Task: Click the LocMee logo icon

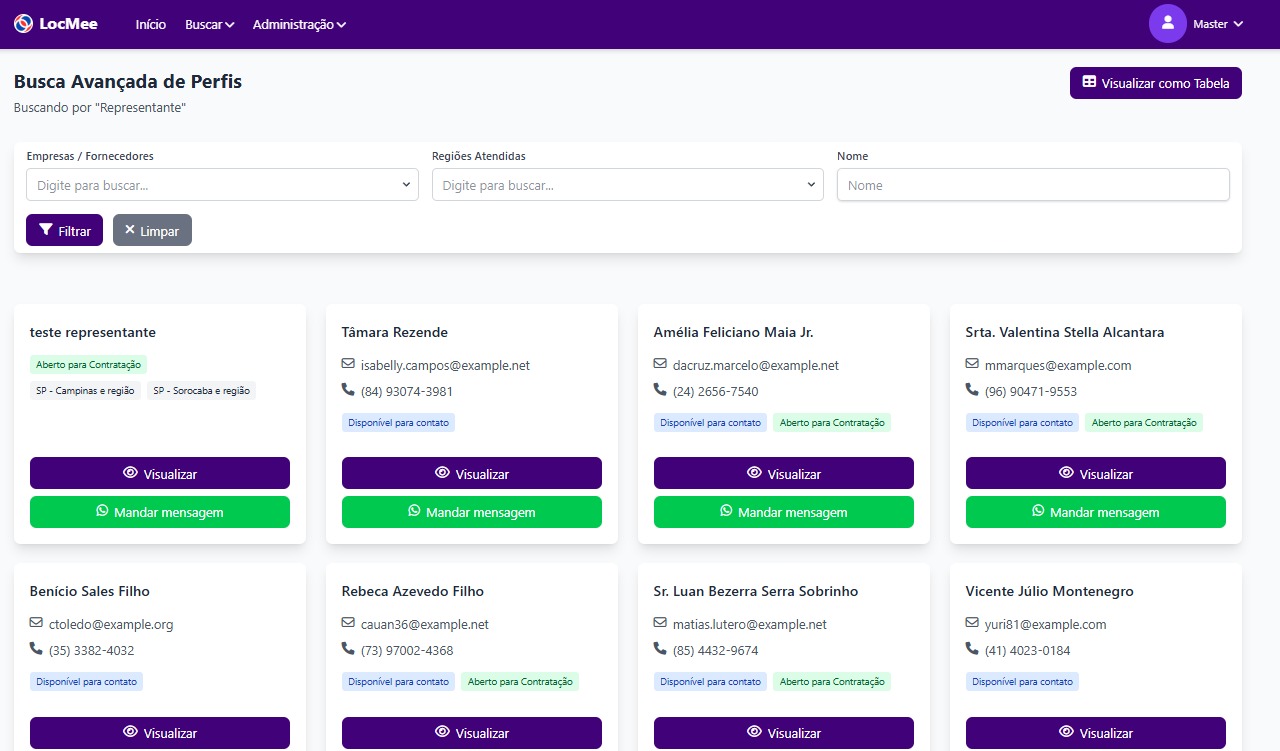Action: point(23,23)
